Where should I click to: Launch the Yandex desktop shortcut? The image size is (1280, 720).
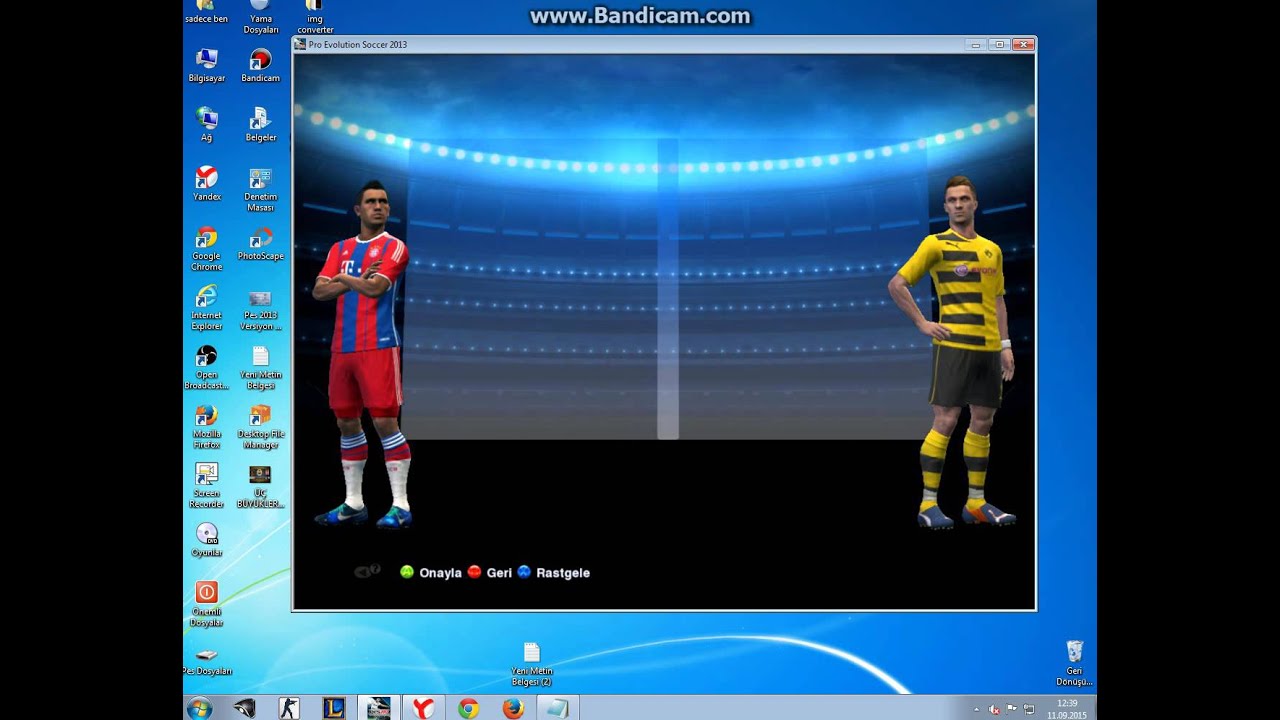pos(207,183)
